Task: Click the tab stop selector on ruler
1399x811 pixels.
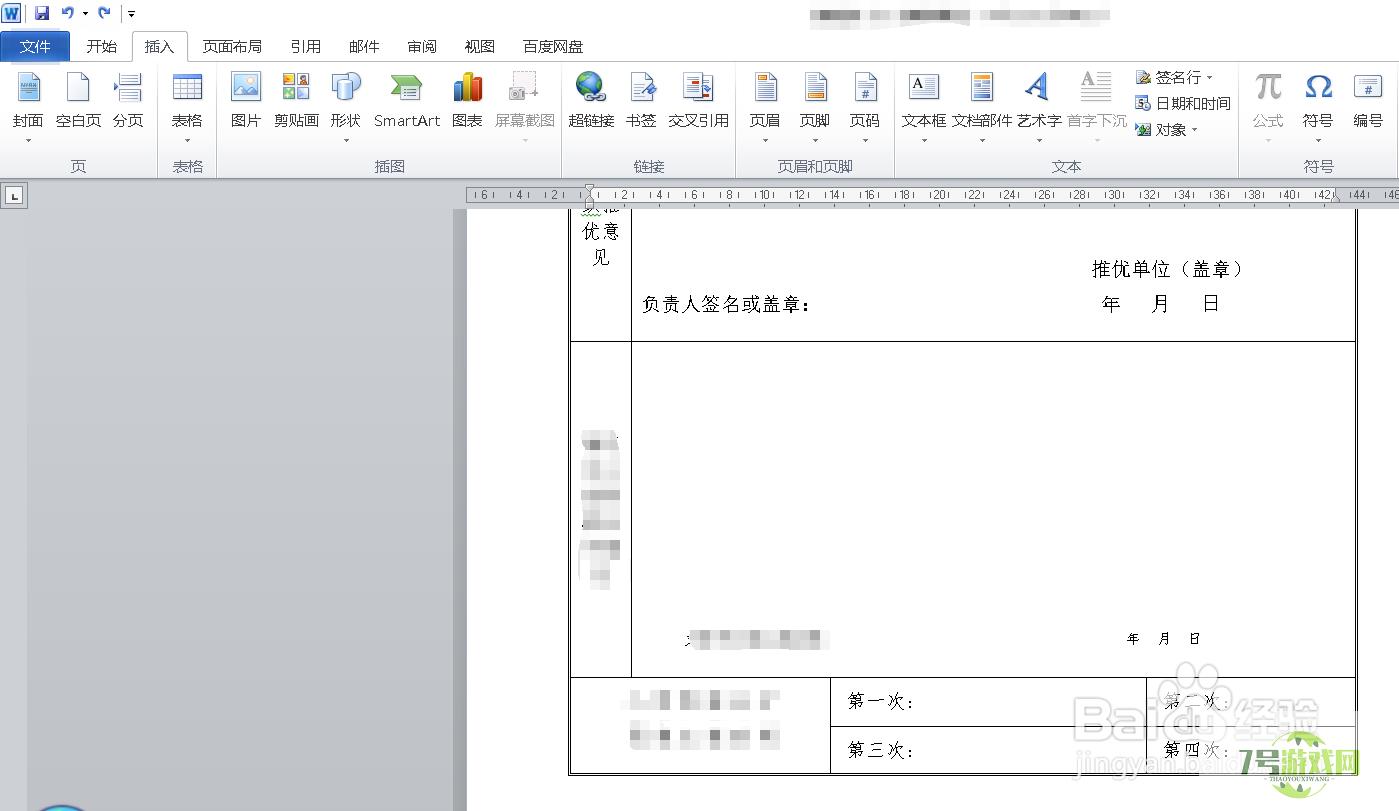Action: pyautogui.click(x=14, y=196)
